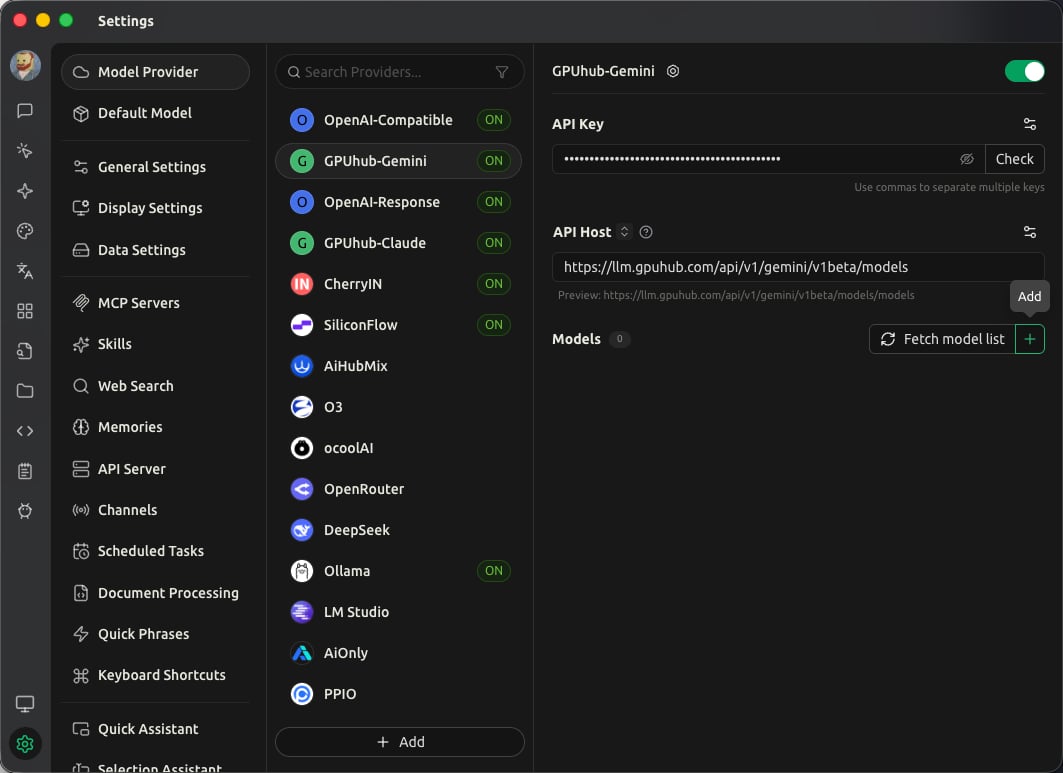1063x773 pixels.
Task: Open Memories settings section
Action: pos(155,427)
